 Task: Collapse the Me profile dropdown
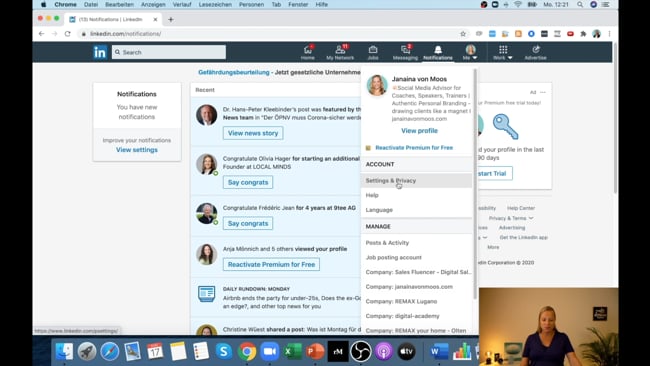click(470, 52)
